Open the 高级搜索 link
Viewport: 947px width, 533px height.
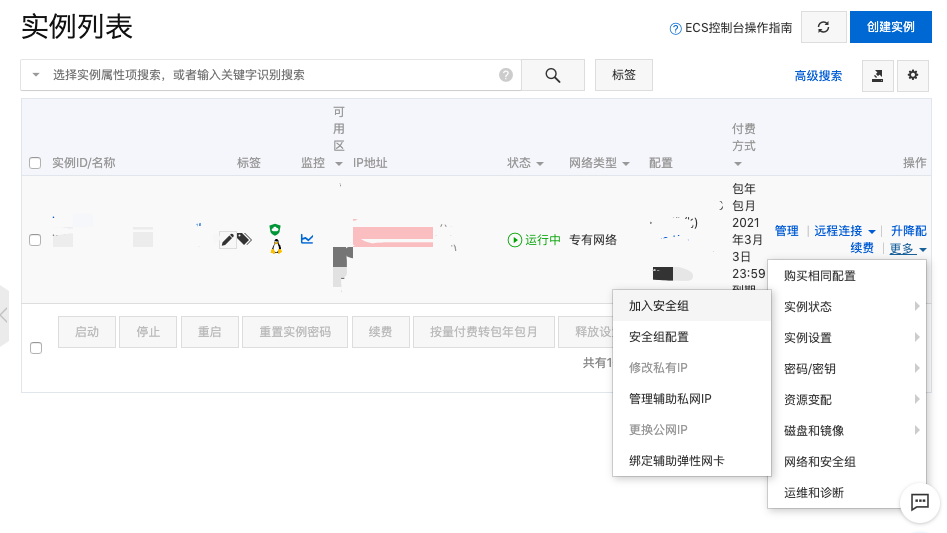click(818, 76)
